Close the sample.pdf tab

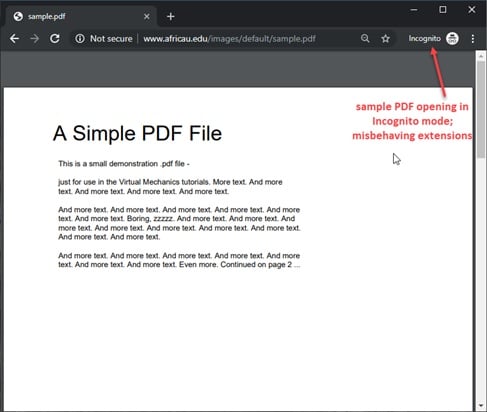pos(147,16)
